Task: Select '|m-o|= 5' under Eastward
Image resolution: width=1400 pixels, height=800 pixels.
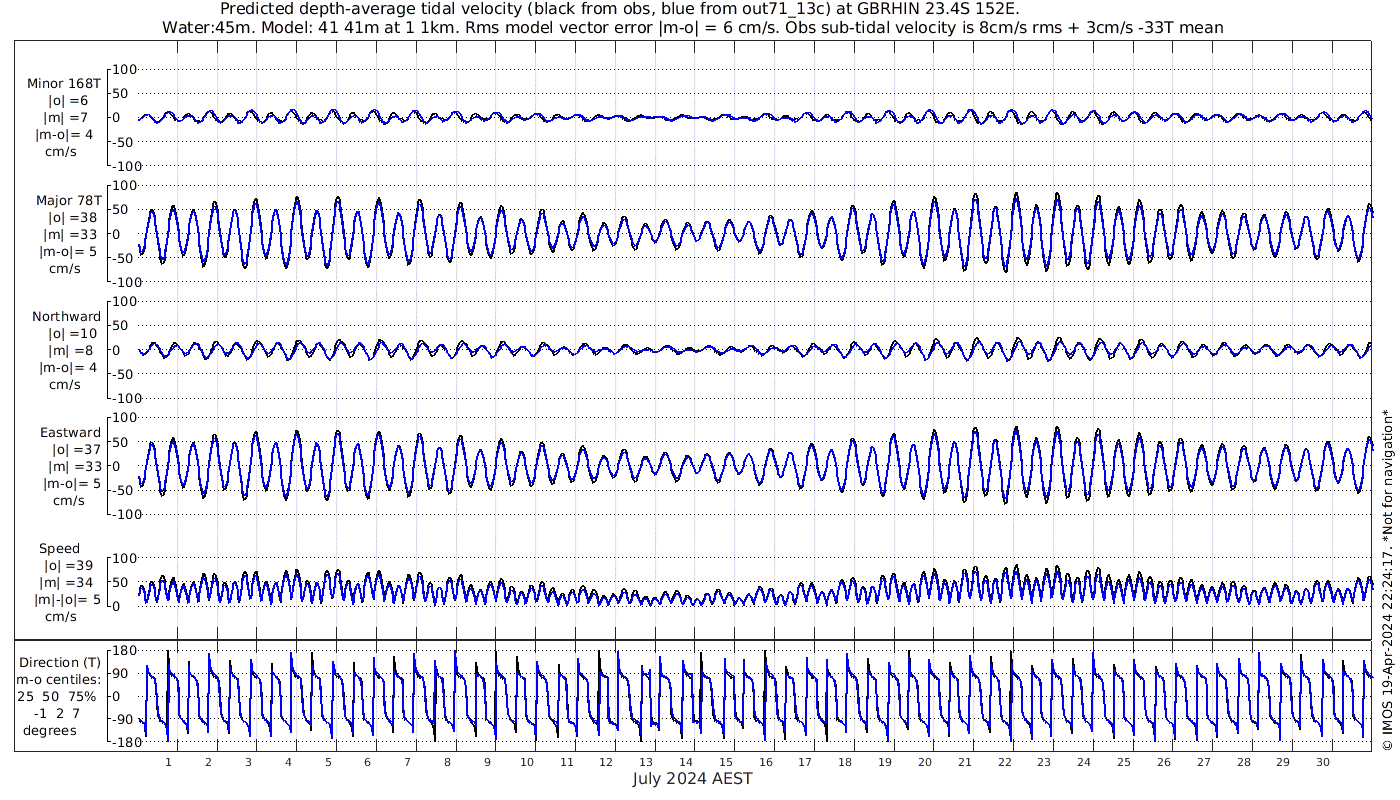Action: click(x=71, y=484)
